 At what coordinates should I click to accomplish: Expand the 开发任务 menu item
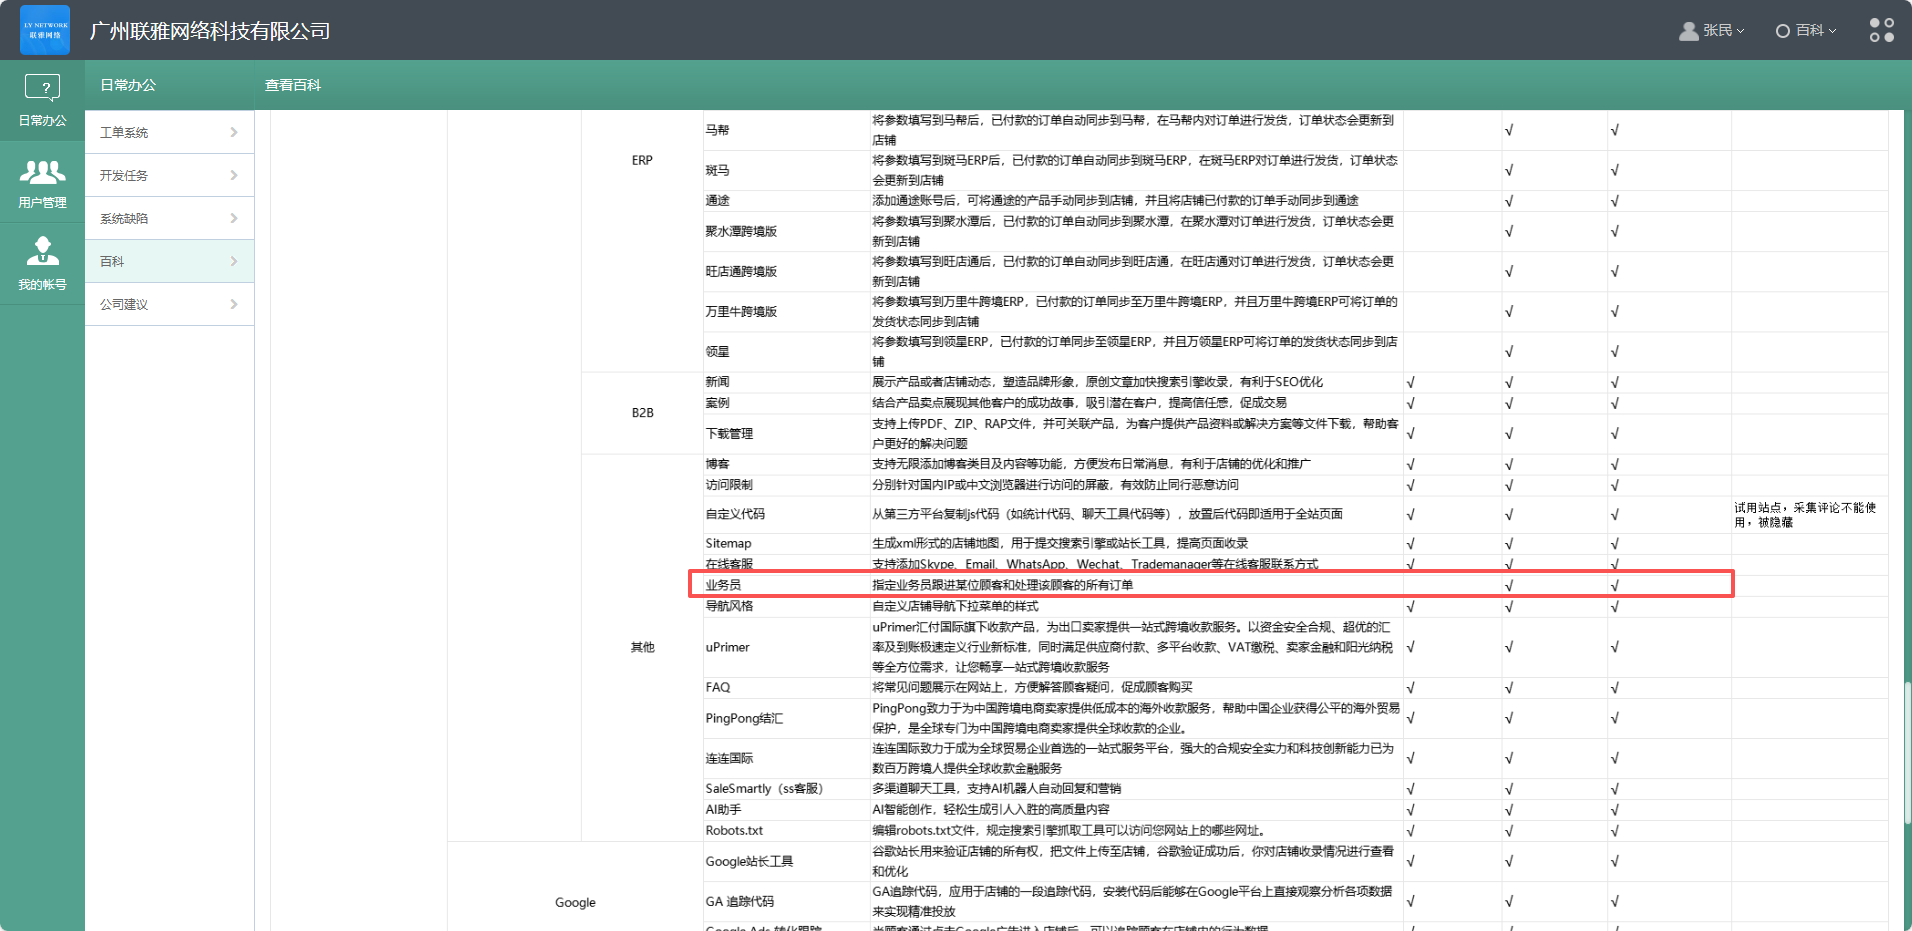pyautogui.click(x=169, y=175)
